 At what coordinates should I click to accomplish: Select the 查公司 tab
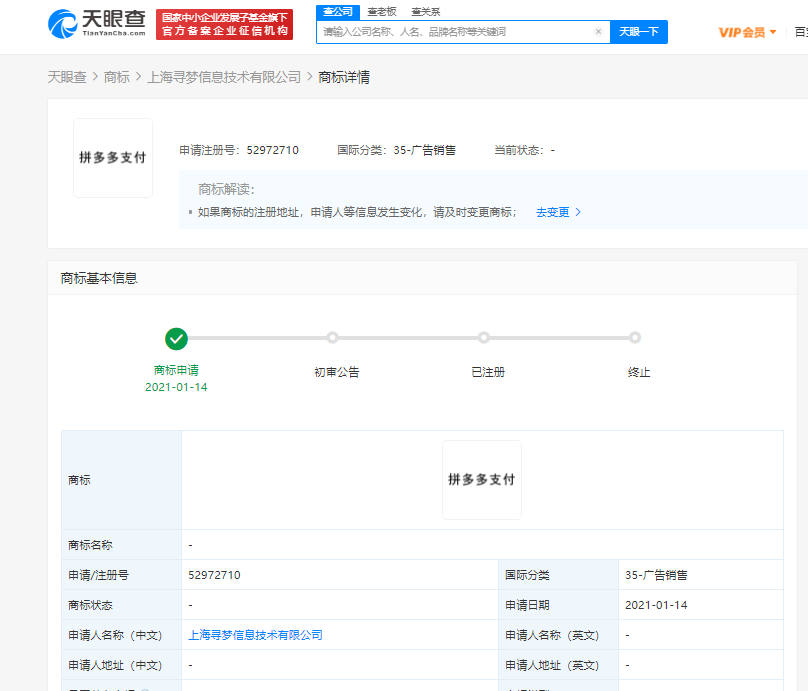click(x=339, y=11)
